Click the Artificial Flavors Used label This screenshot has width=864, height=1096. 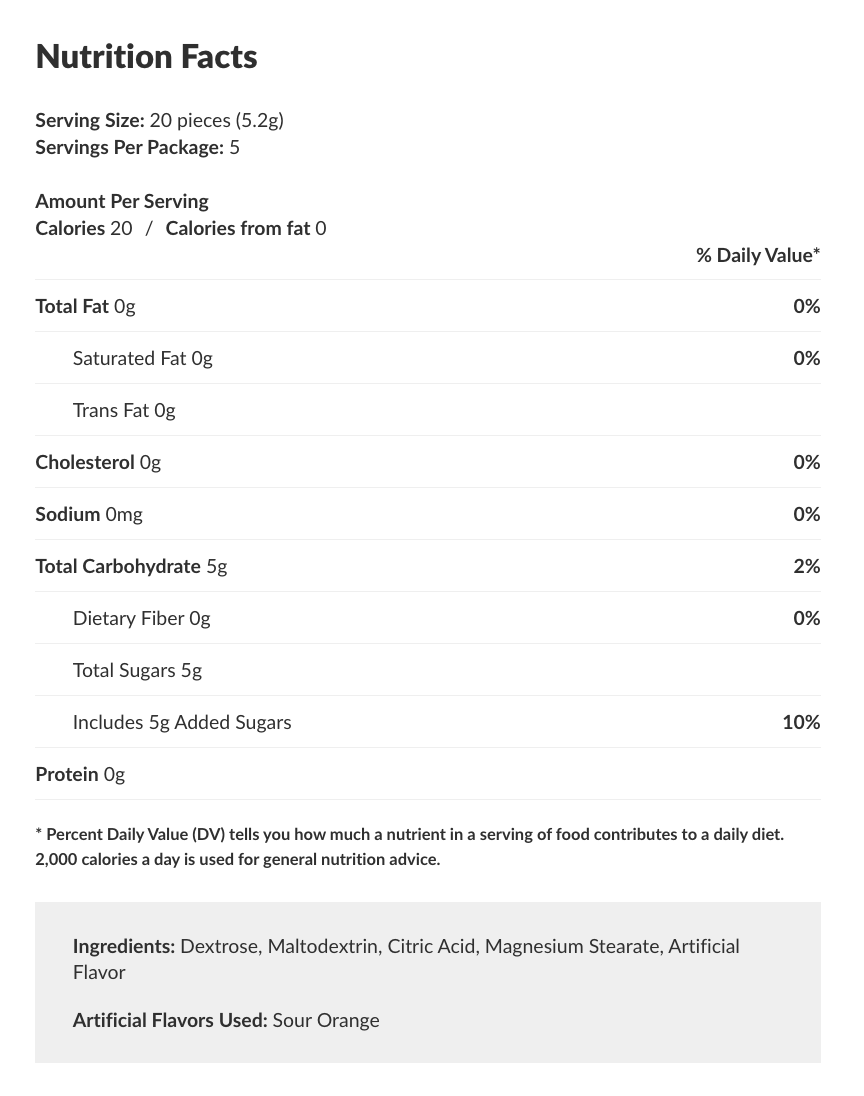click(x=170, y=1020)
